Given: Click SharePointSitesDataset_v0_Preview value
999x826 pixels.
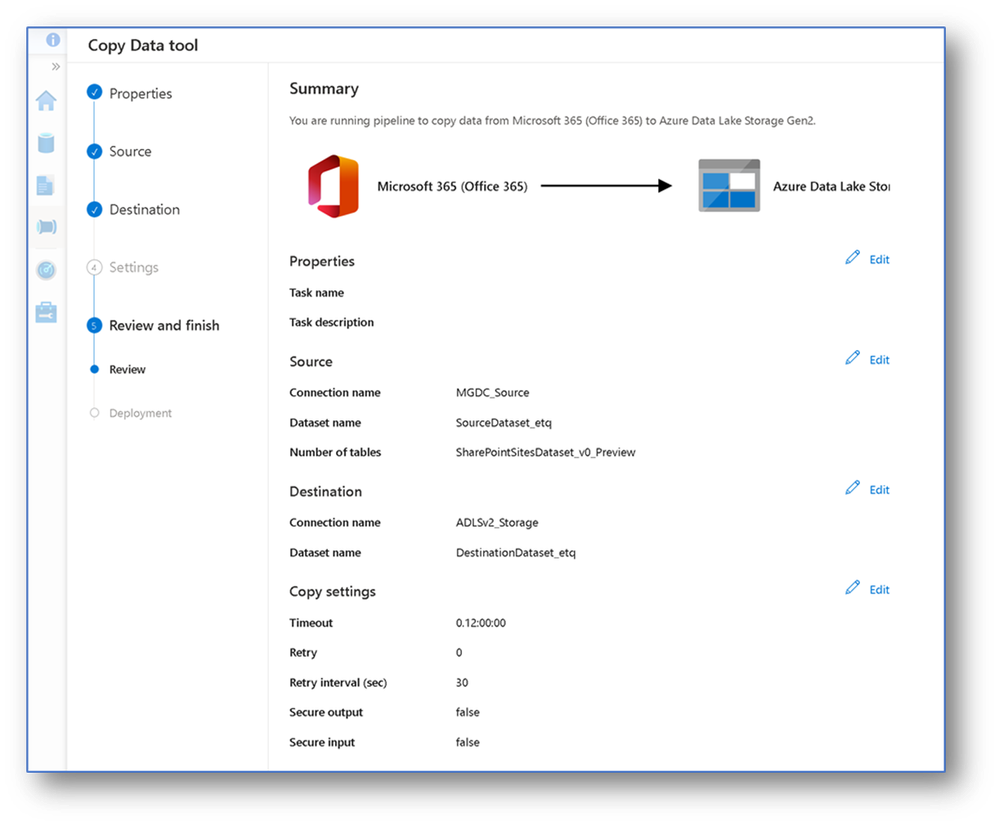Looking at the screenshot, I should pyautogui.click(x=545, y=453).
